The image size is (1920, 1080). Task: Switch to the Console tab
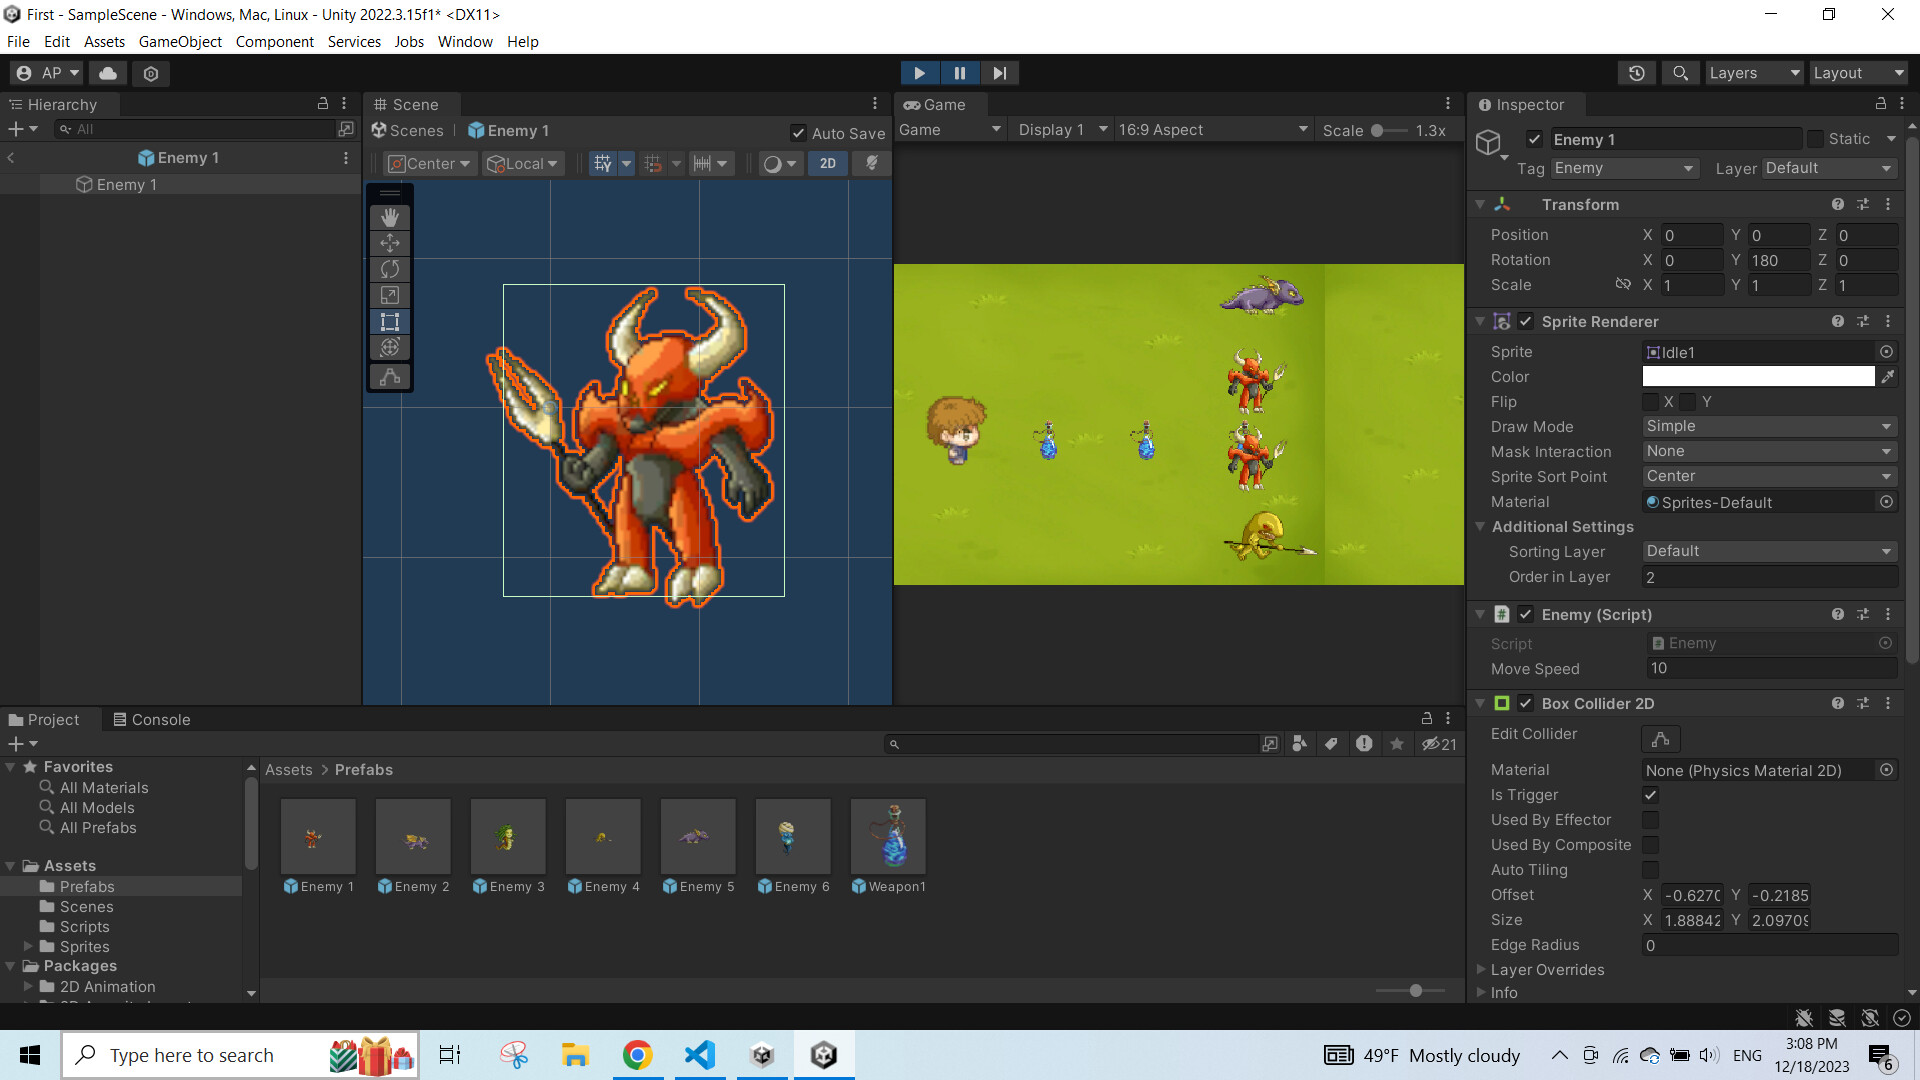(152, 719)
